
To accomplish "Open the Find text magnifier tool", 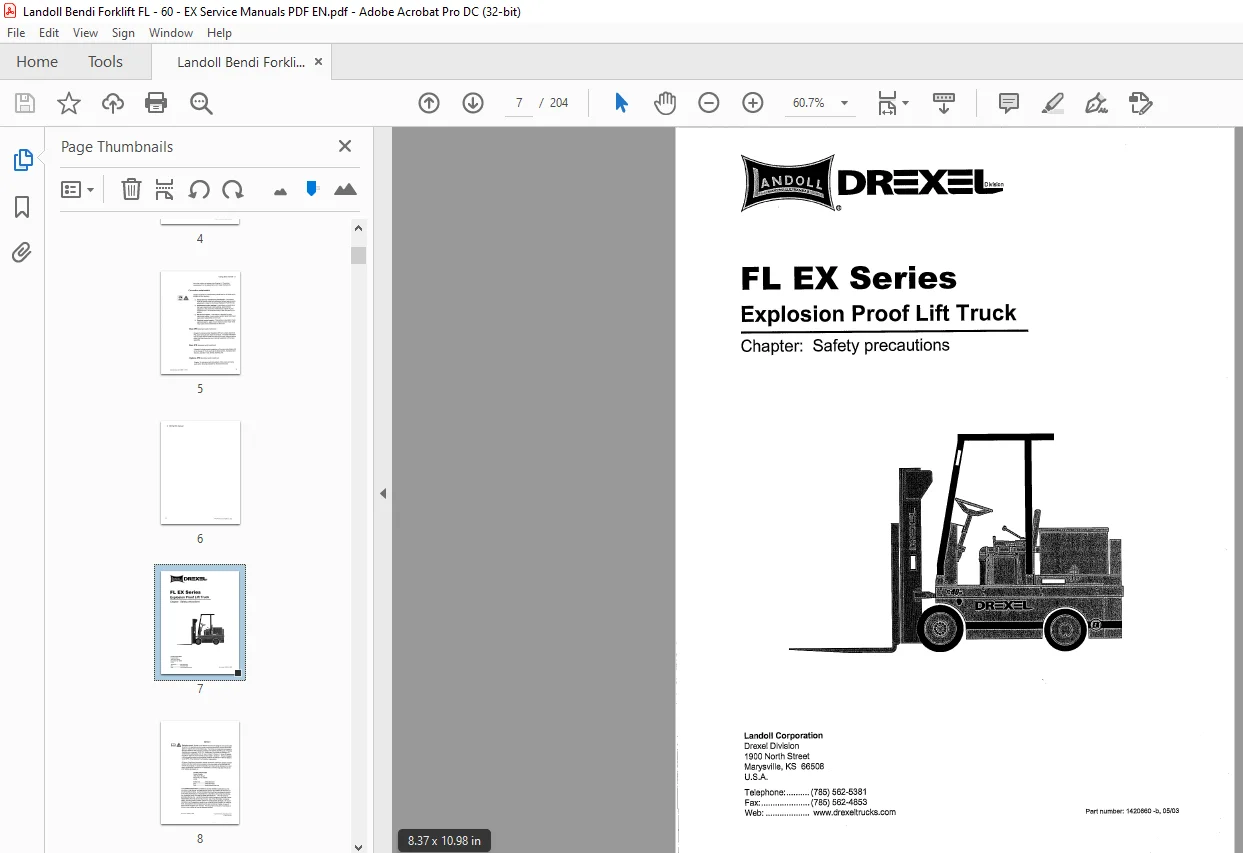I will [x=201, y=103].
